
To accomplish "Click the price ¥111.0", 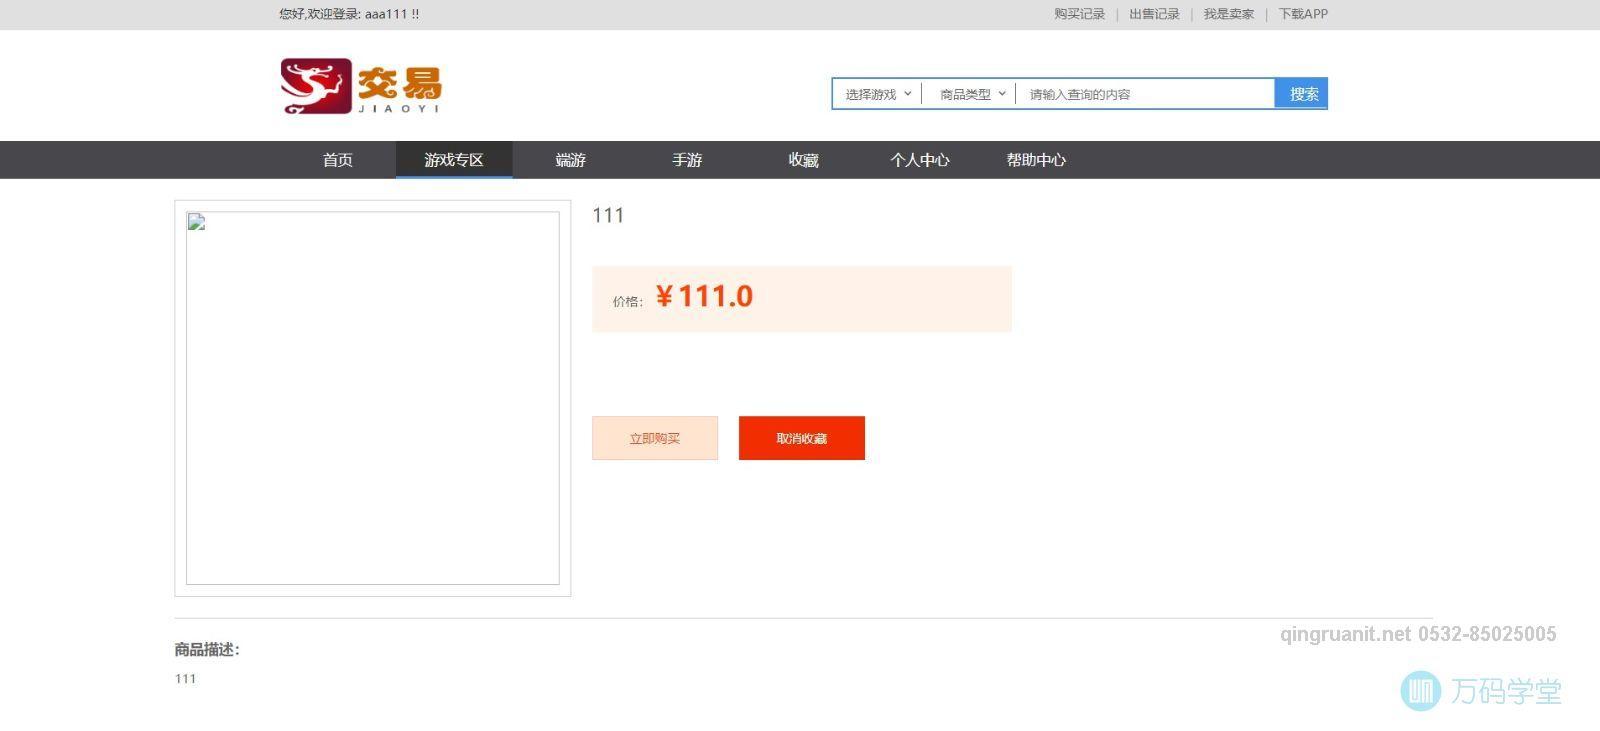I will [x=704, y=296].
